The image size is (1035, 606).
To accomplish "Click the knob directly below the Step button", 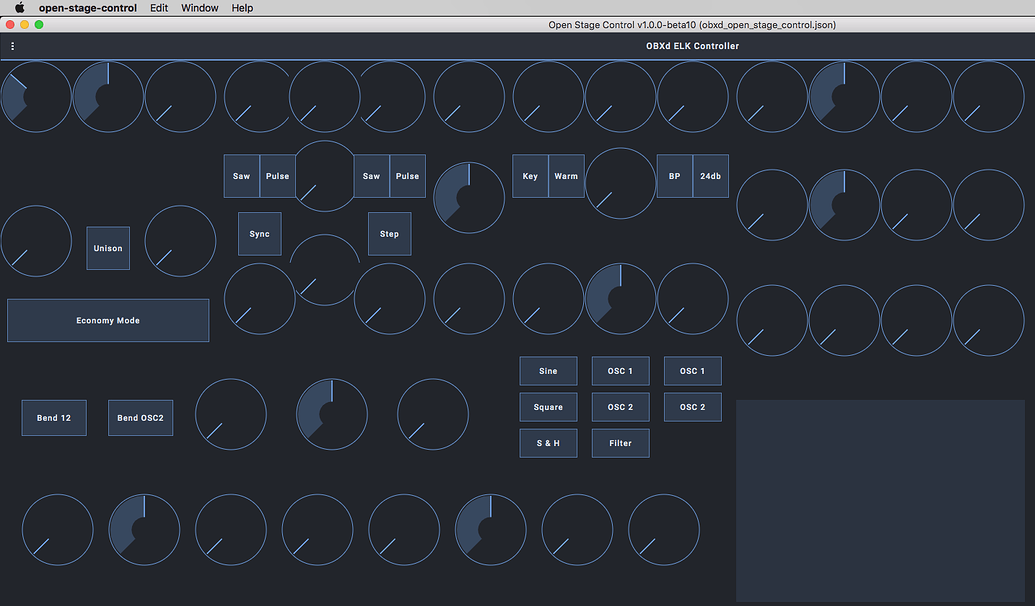I will tap(389, 299).
